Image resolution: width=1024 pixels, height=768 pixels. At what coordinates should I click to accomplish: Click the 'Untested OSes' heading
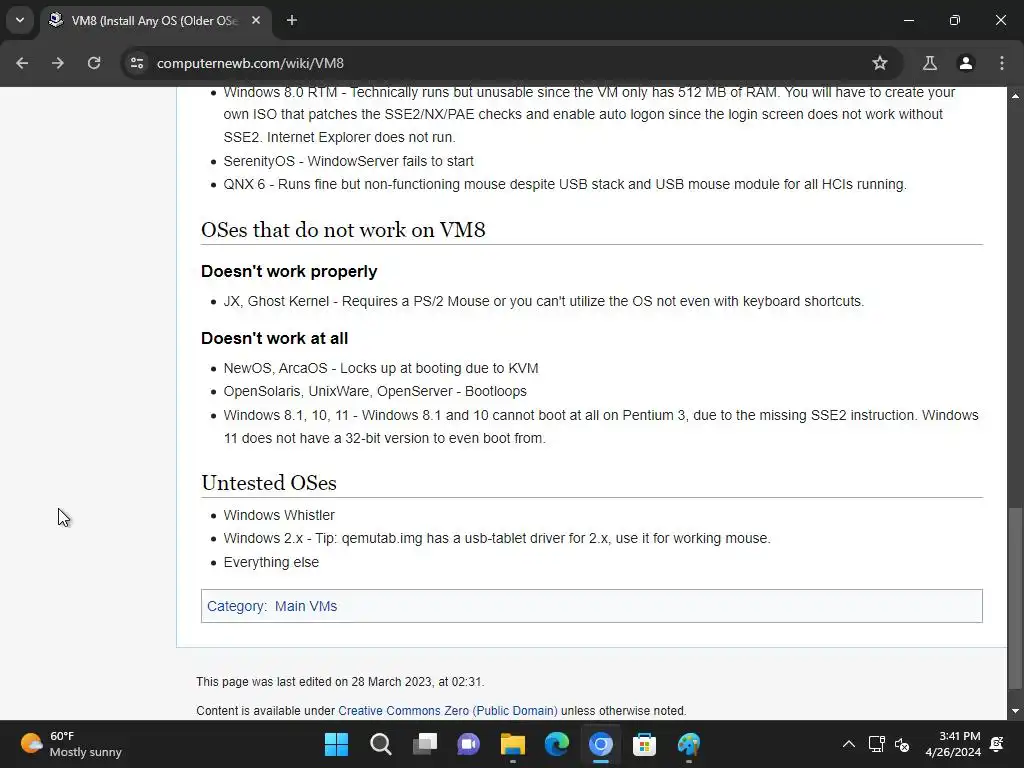click(269, 483)
